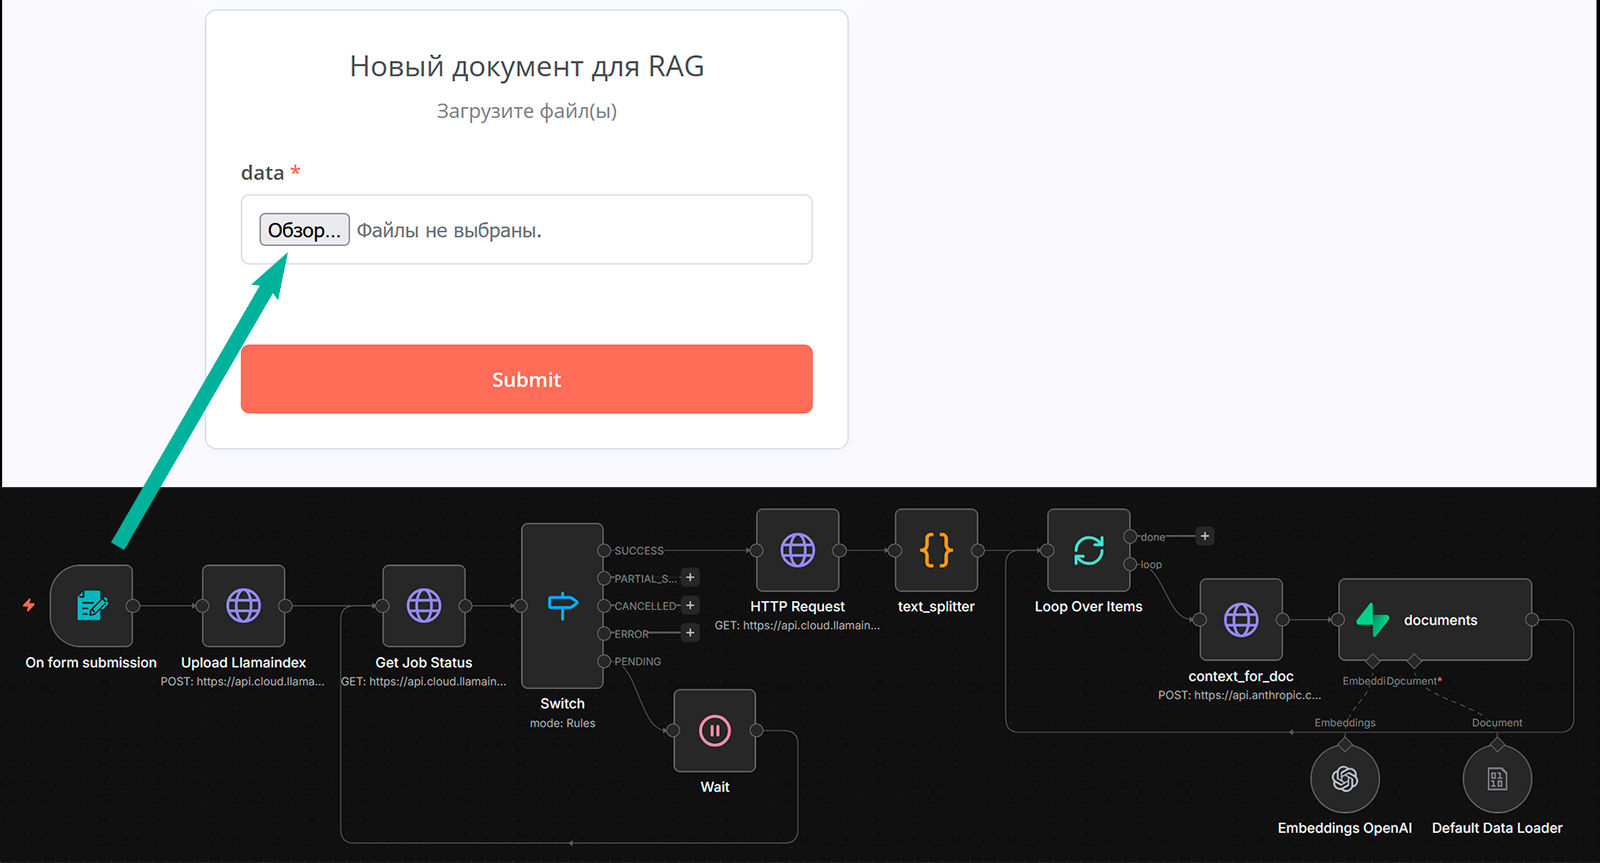Open the HTTP Request globe node

[797, 550]
